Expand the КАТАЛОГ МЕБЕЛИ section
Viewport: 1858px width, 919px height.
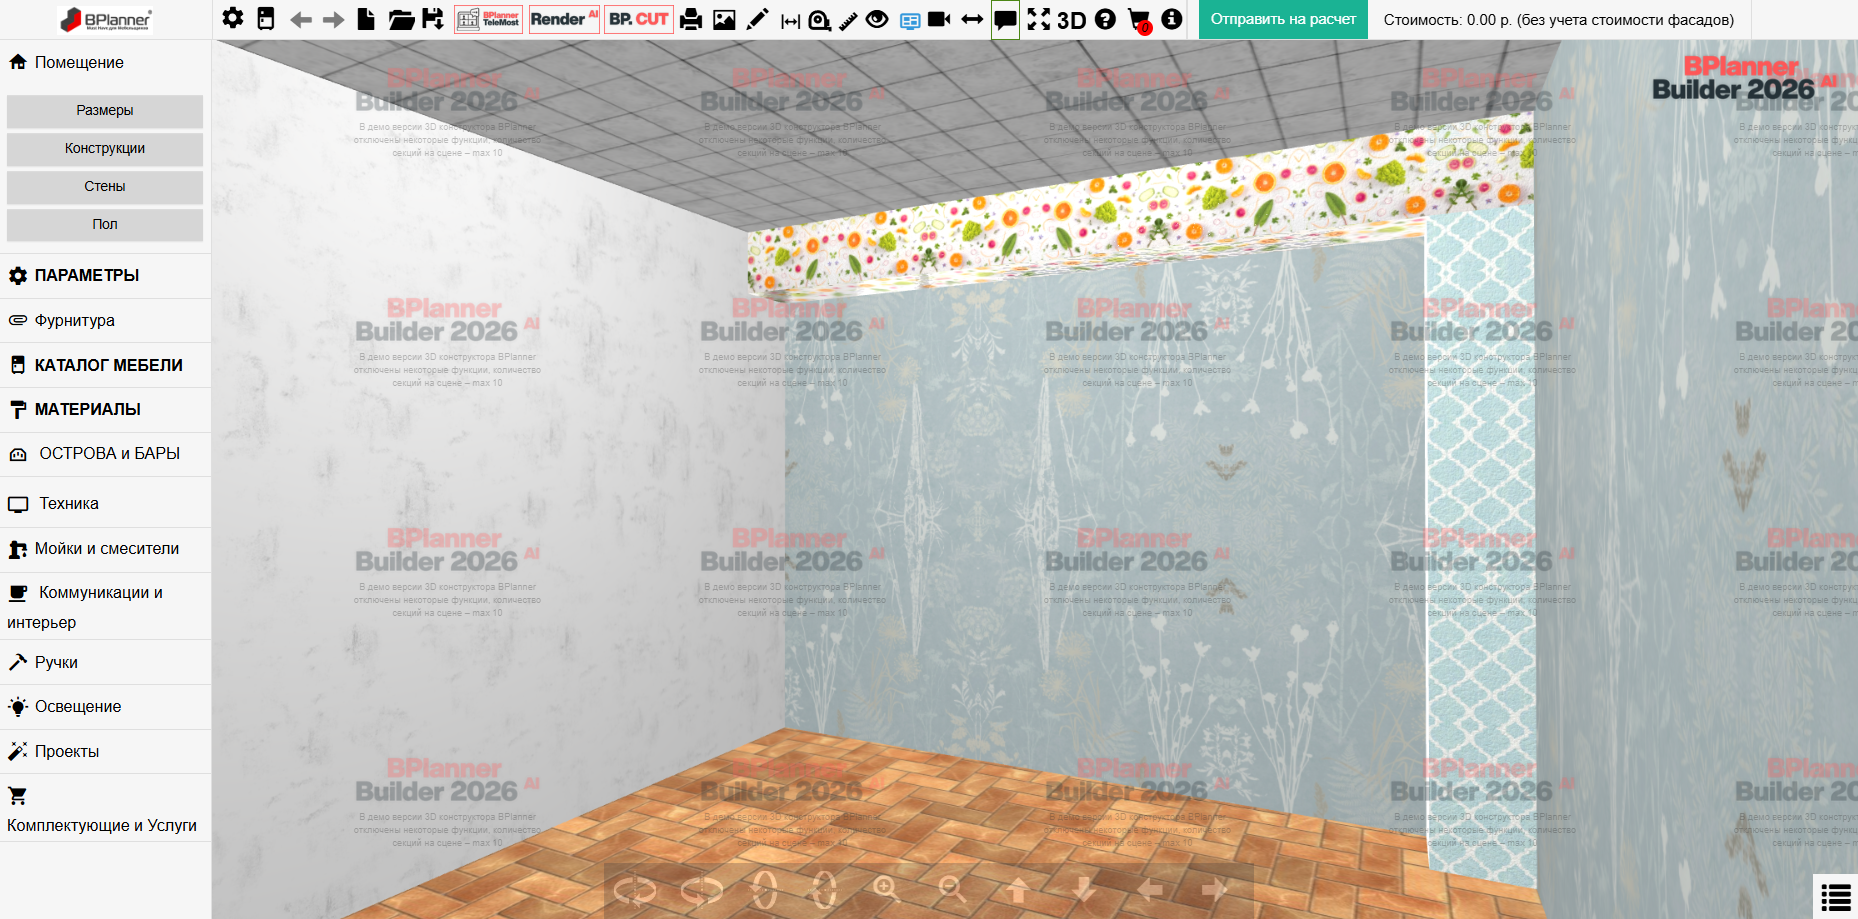105,365
